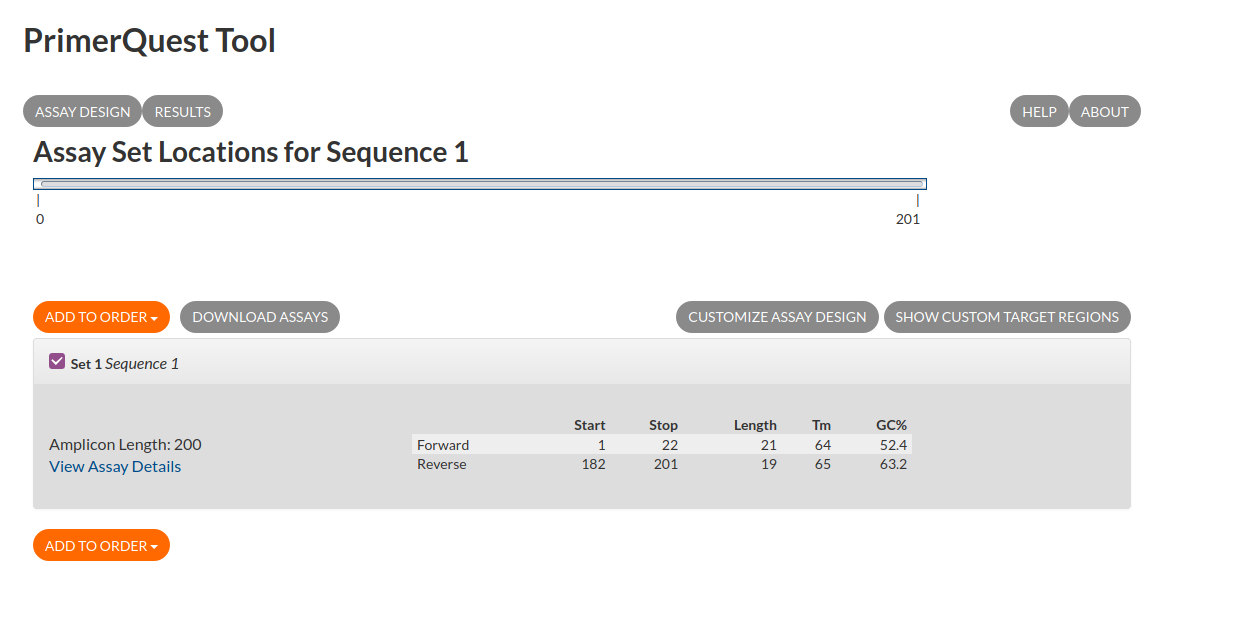
Task: Click the Start column header
Action: (x=590, y=425)
